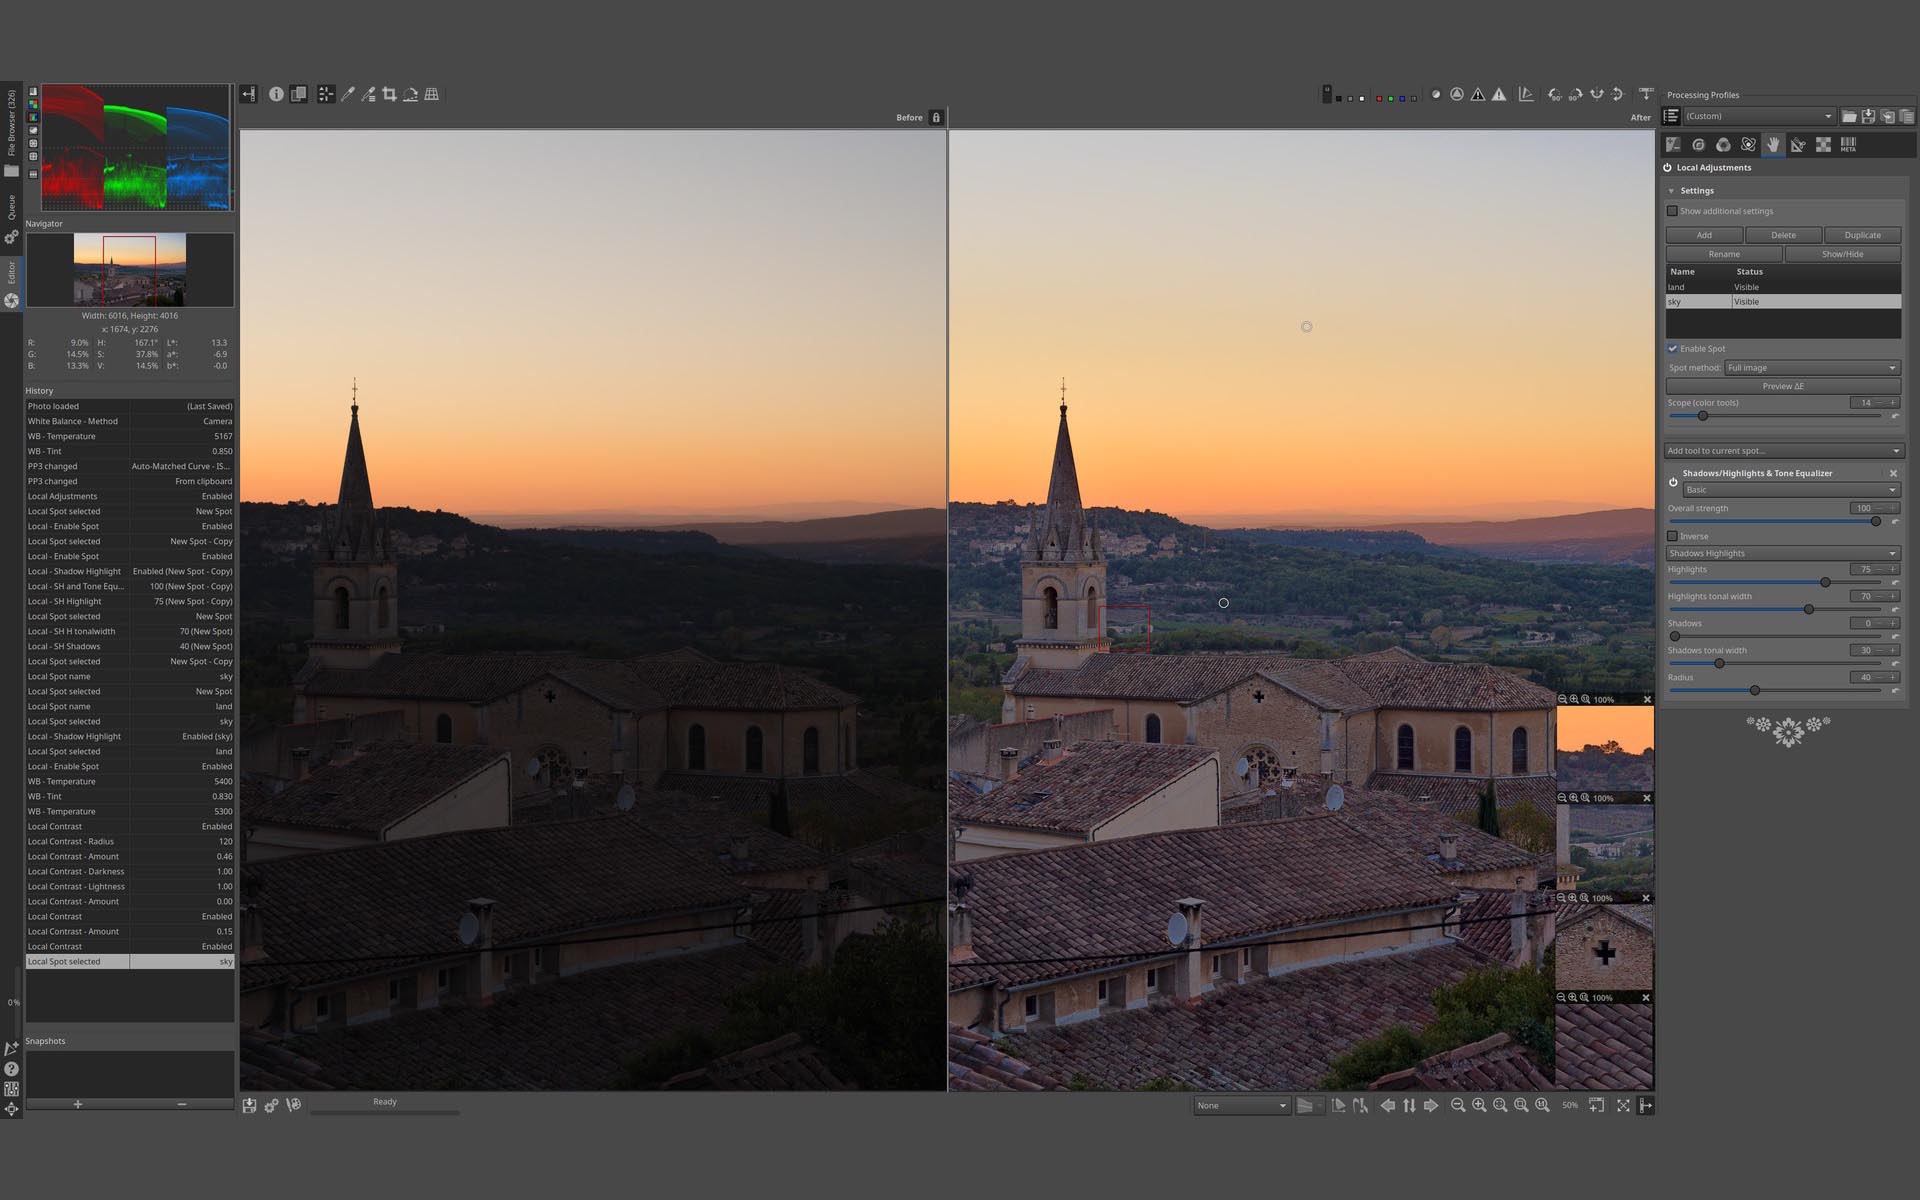Pick the white balance eyedropper tool

pos(347,94)
